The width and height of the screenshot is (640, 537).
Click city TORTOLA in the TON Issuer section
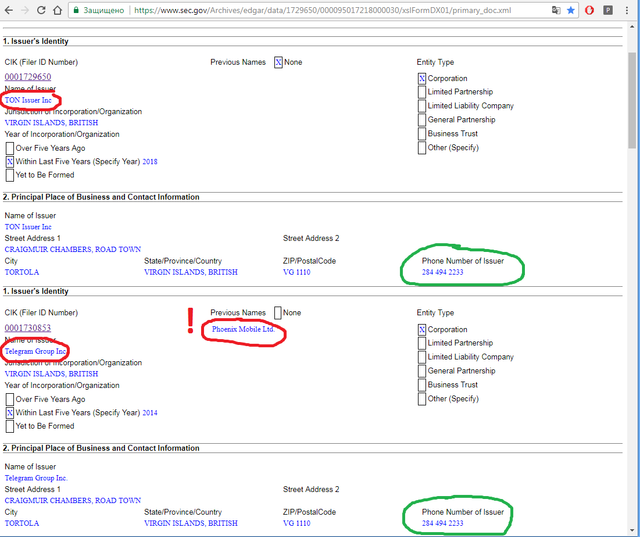[22, 272]
